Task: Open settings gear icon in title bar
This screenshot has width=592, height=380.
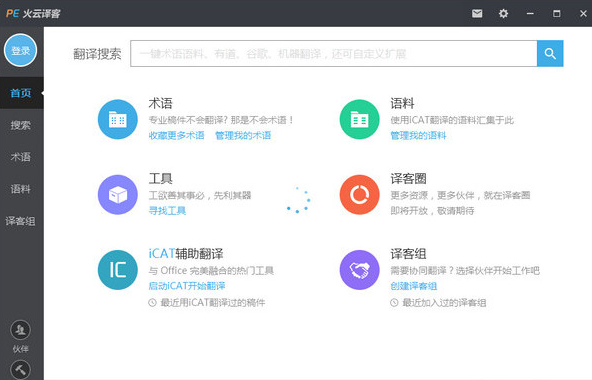Action: point(503,14)
